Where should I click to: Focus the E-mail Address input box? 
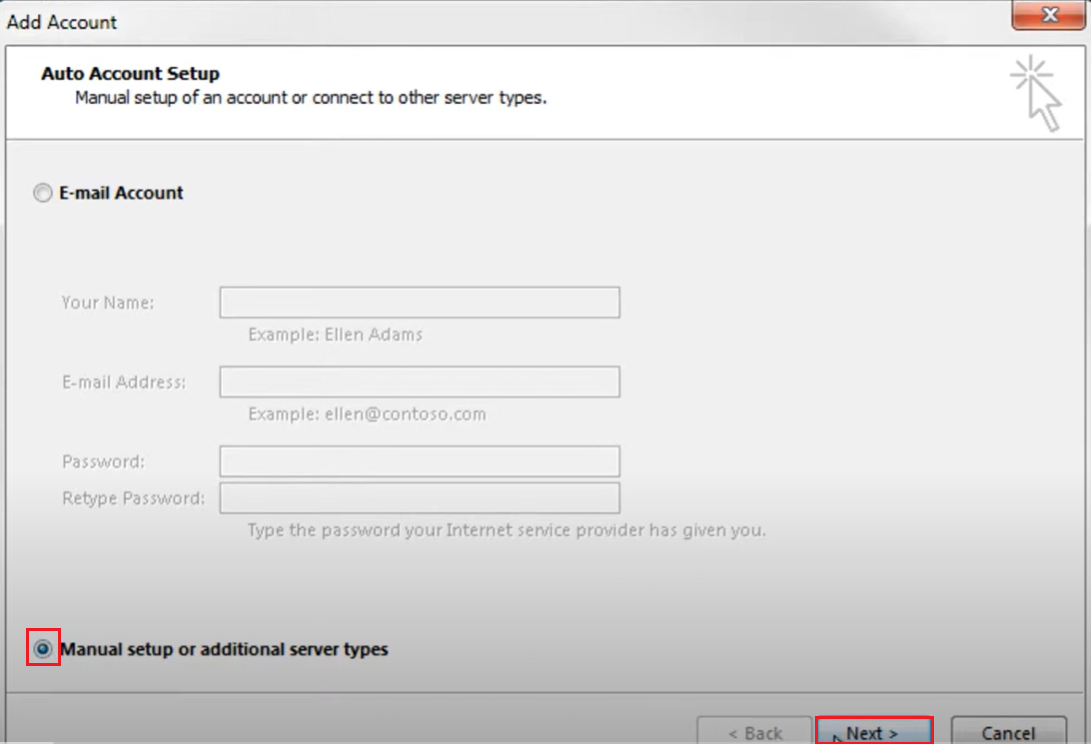coord(419,382)
